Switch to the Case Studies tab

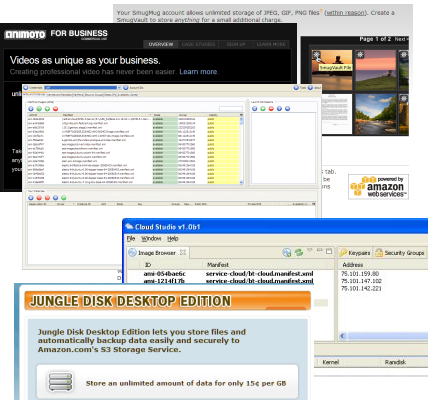pyautogui.click(x=198, y=44)
